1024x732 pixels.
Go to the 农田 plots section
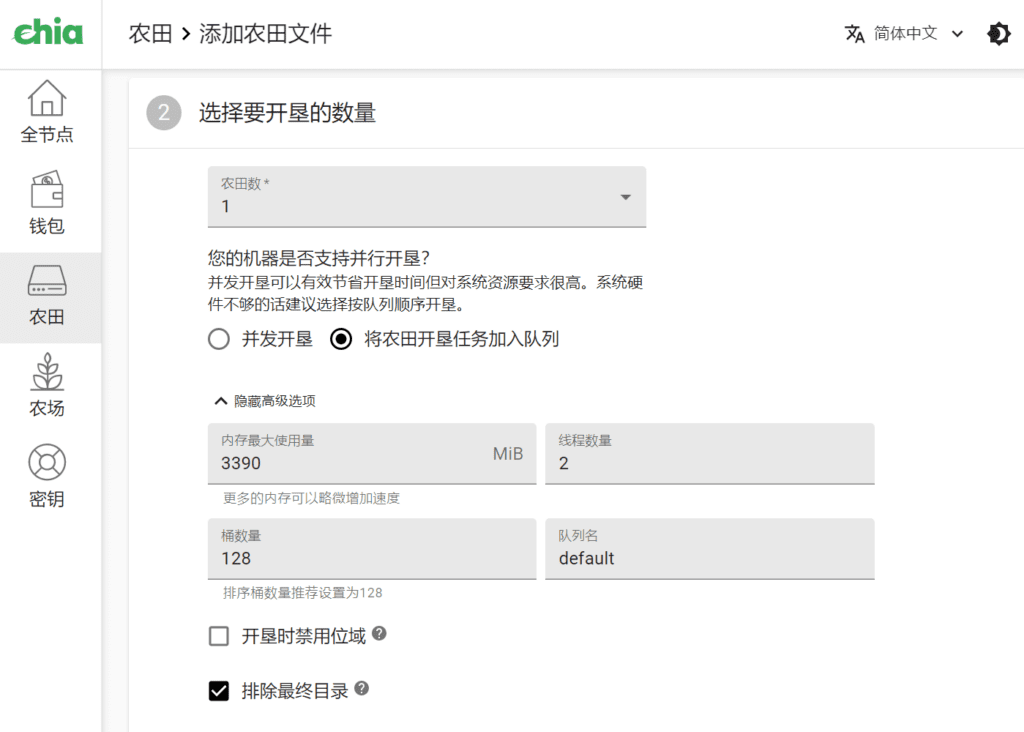pos(47,296)
